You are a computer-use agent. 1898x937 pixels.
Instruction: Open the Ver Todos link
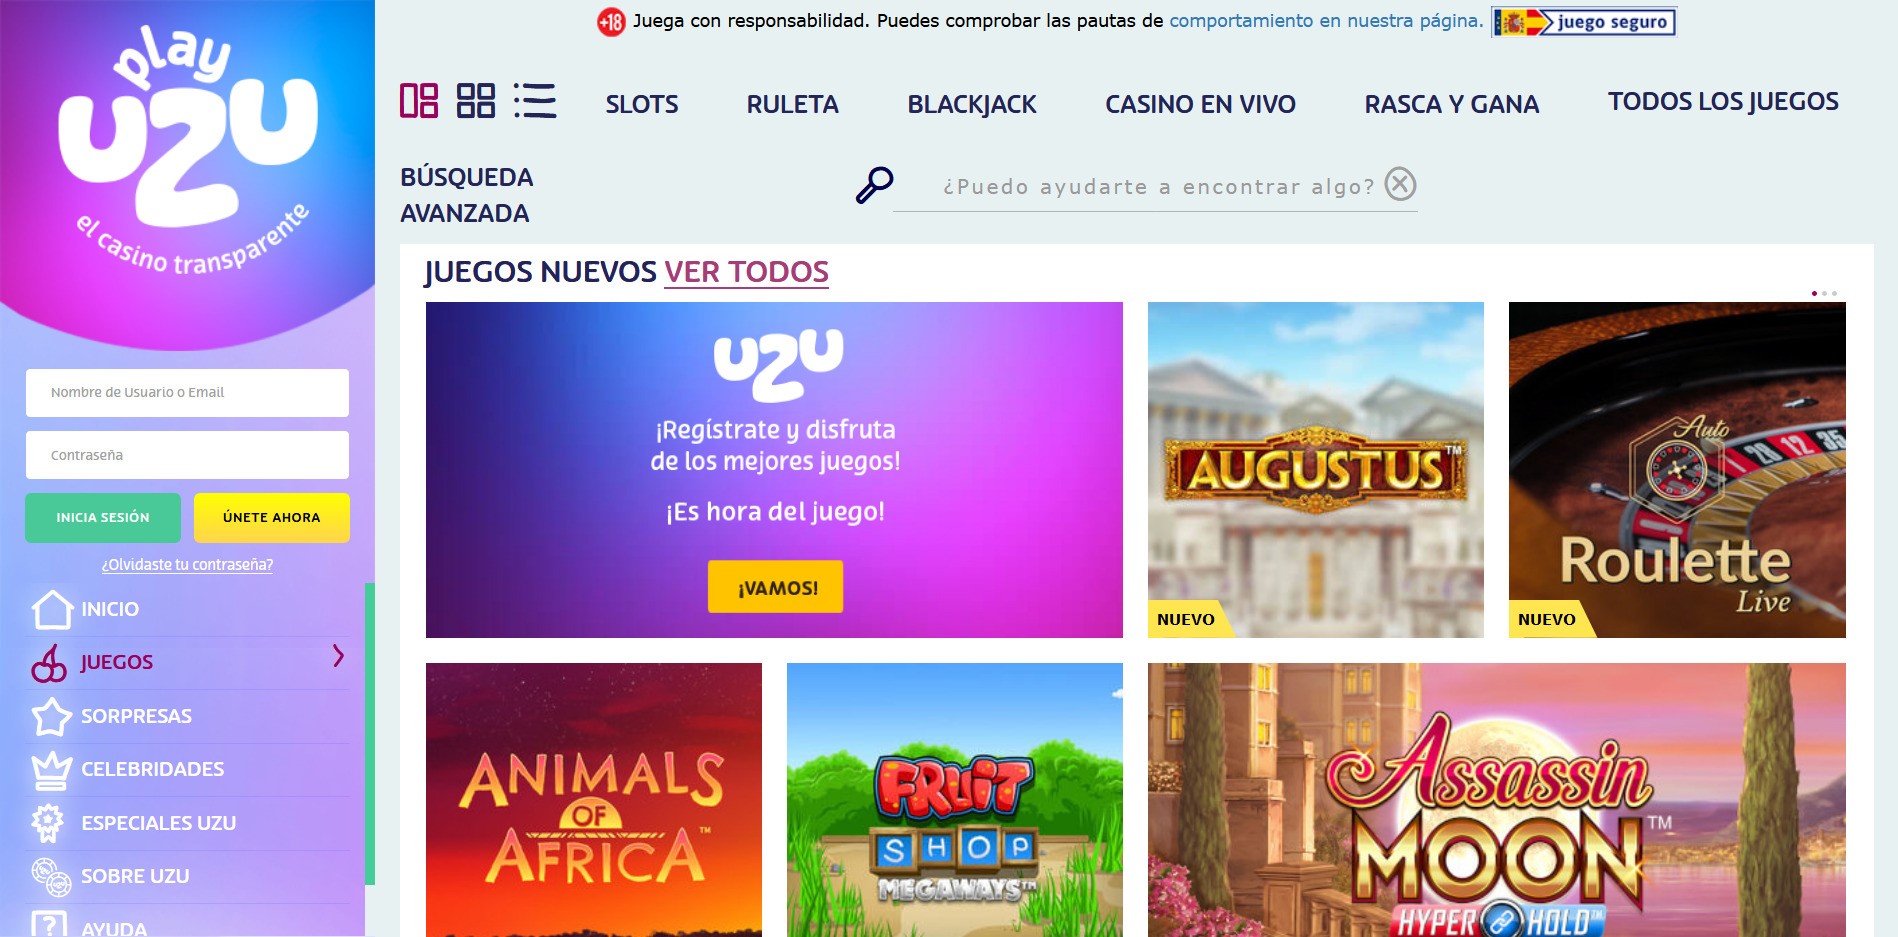pyautogui.click(x=746, y=272)
